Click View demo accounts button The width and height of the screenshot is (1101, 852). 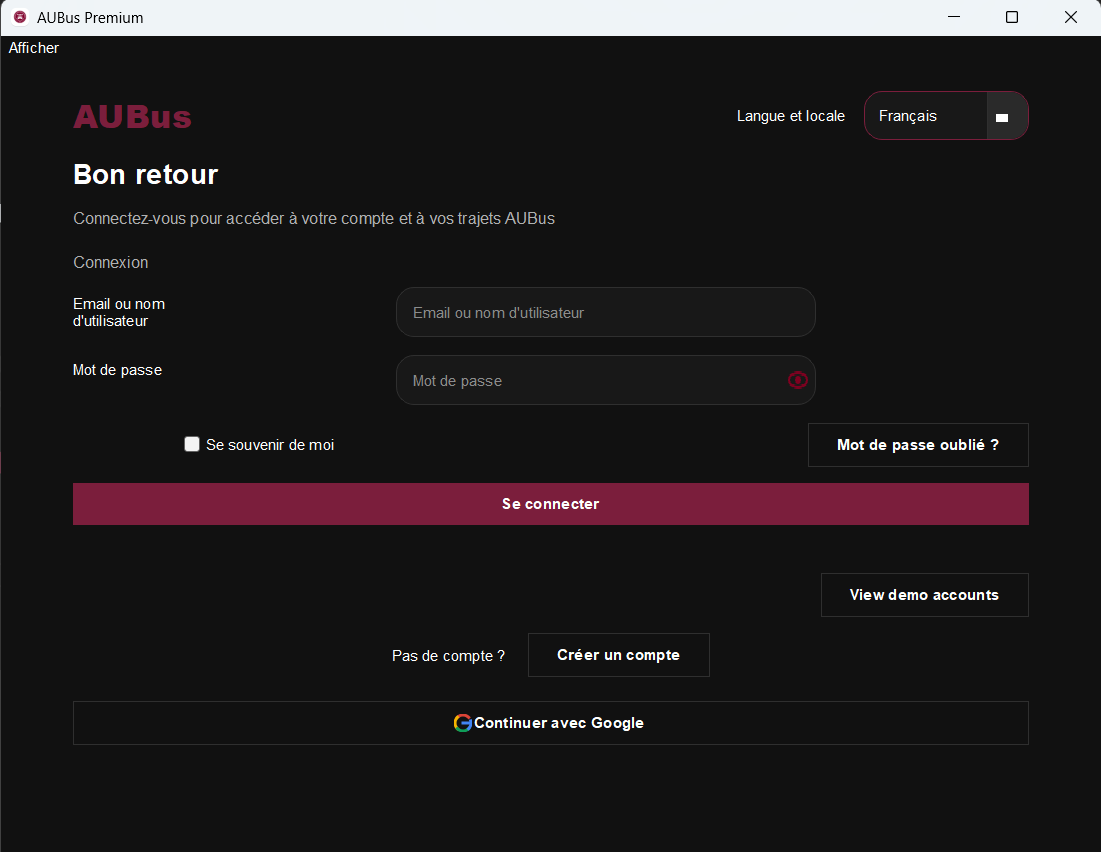924,595
